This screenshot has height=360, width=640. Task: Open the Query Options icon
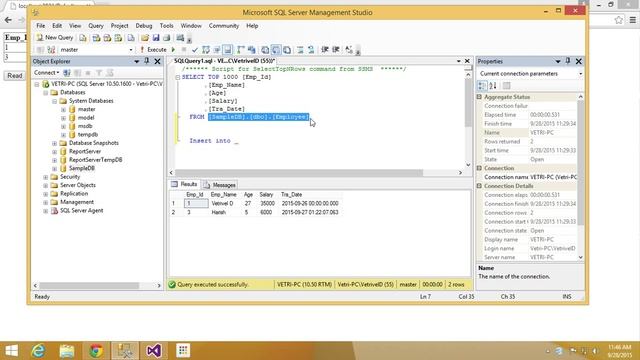tap(217, 50)
